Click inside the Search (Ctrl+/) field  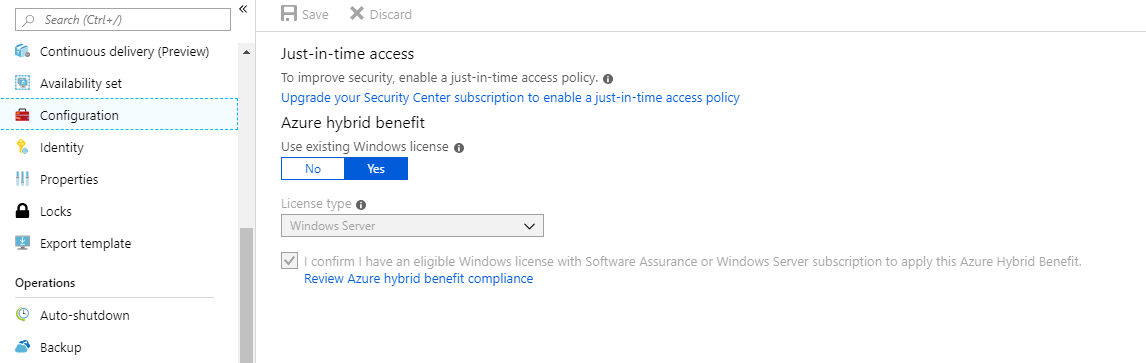pyautogui.click(x=123, y=20)
